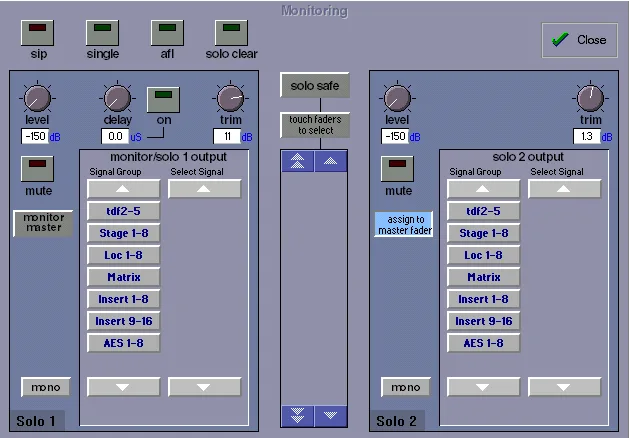Select Loc 1-8 group in solo 2 output
Screen dimensions: 629x438
pyautogui.click(x=483, y=256)
